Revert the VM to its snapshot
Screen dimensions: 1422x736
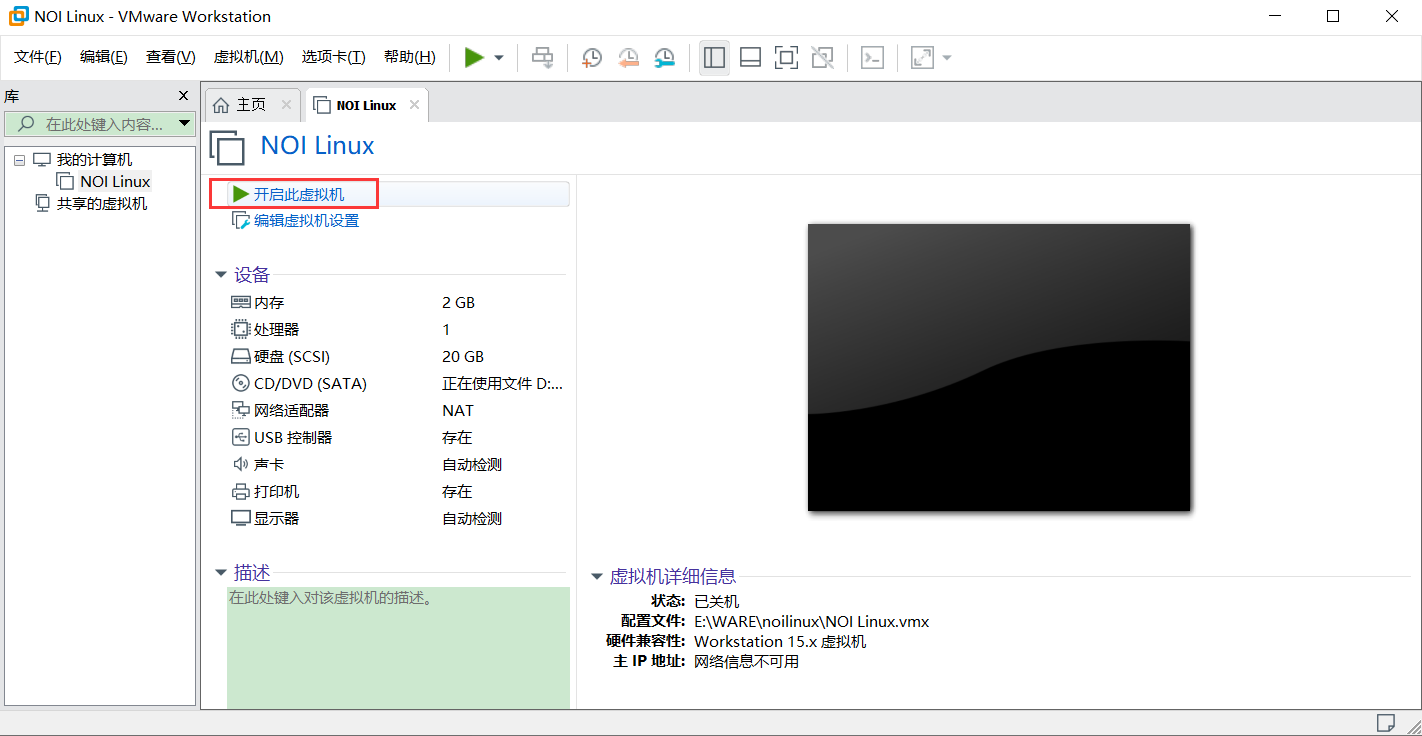pyautogui.click(x=628, y=57)
